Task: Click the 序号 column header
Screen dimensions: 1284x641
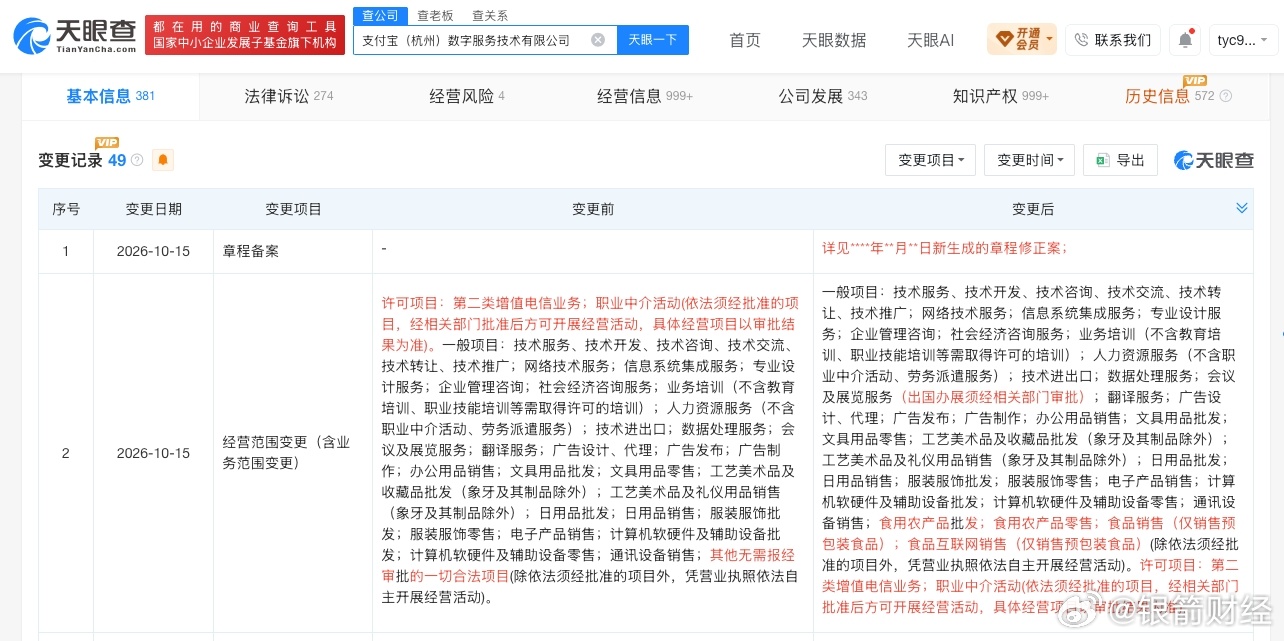Action: (66, 209)
